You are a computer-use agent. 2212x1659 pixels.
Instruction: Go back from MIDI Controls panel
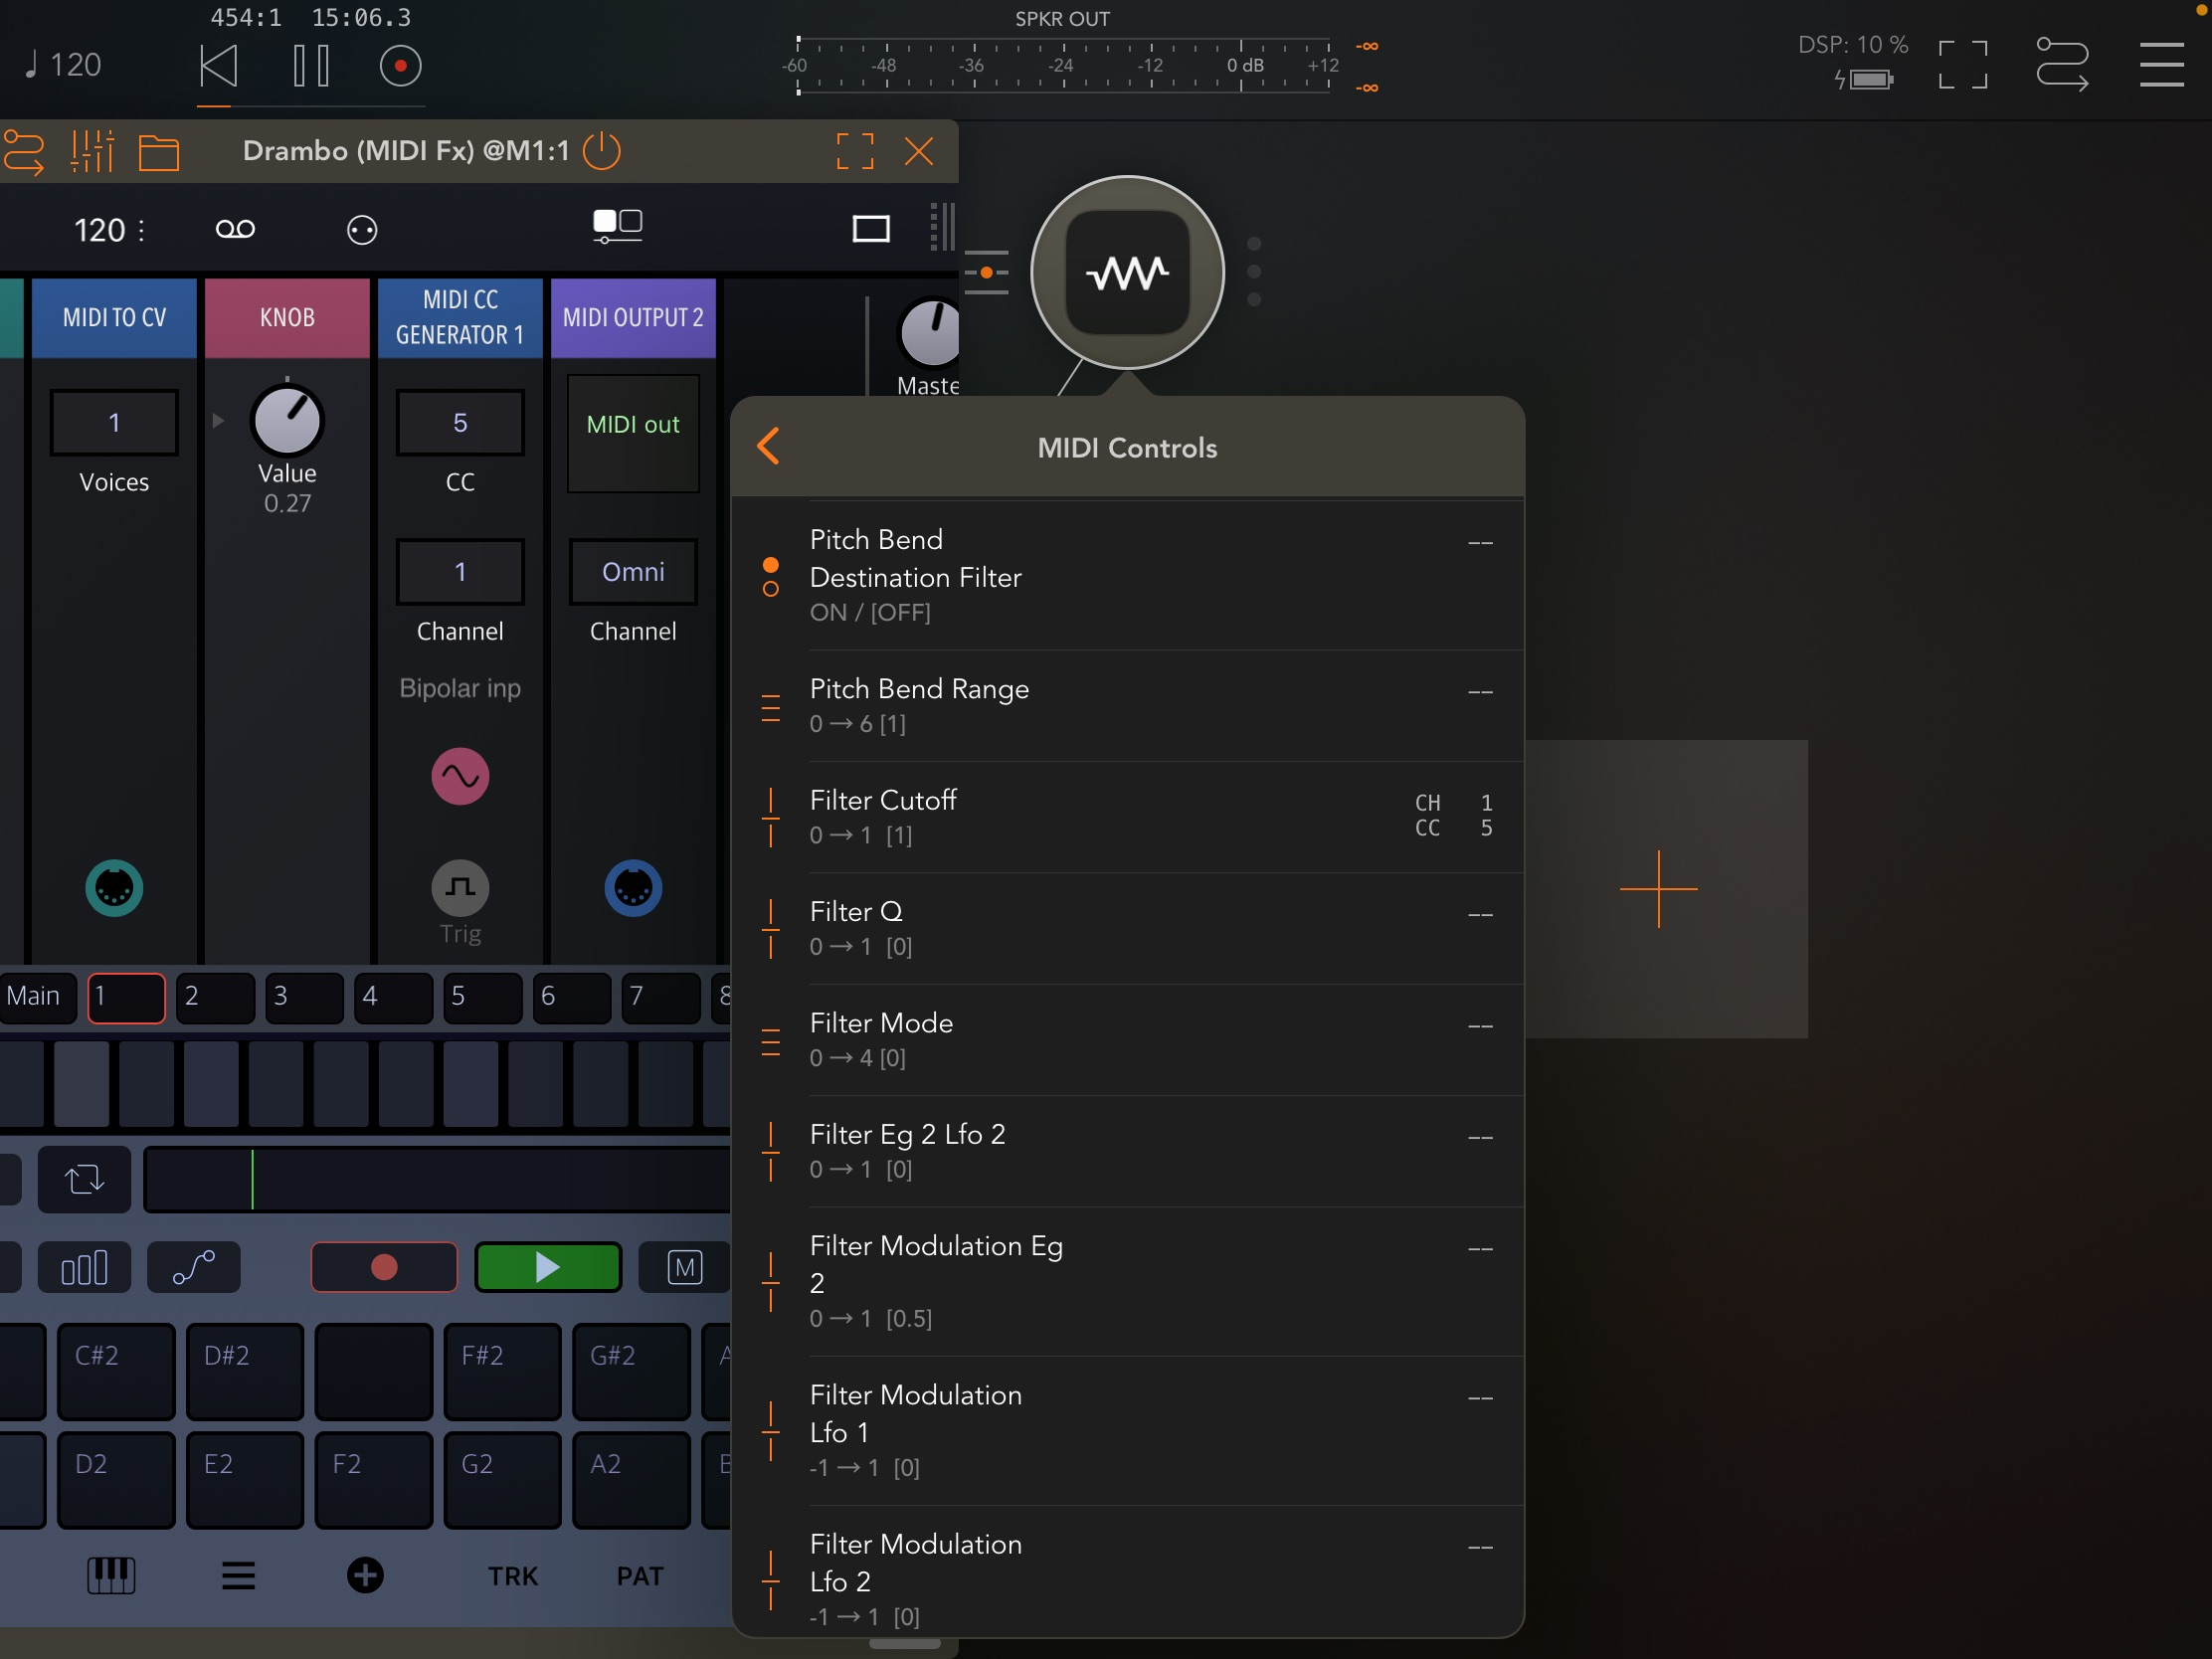click(x=768, y=447)
